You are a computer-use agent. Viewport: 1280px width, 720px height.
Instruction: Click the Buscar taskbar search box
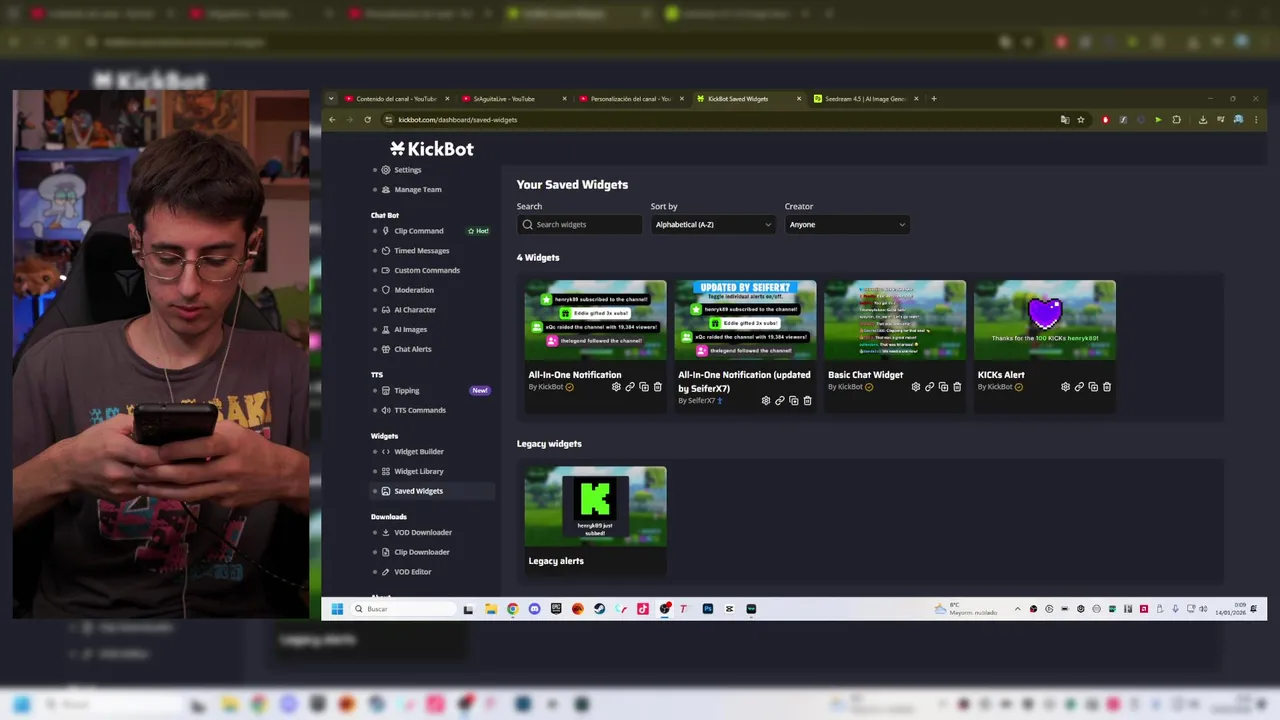click(403, 609)
